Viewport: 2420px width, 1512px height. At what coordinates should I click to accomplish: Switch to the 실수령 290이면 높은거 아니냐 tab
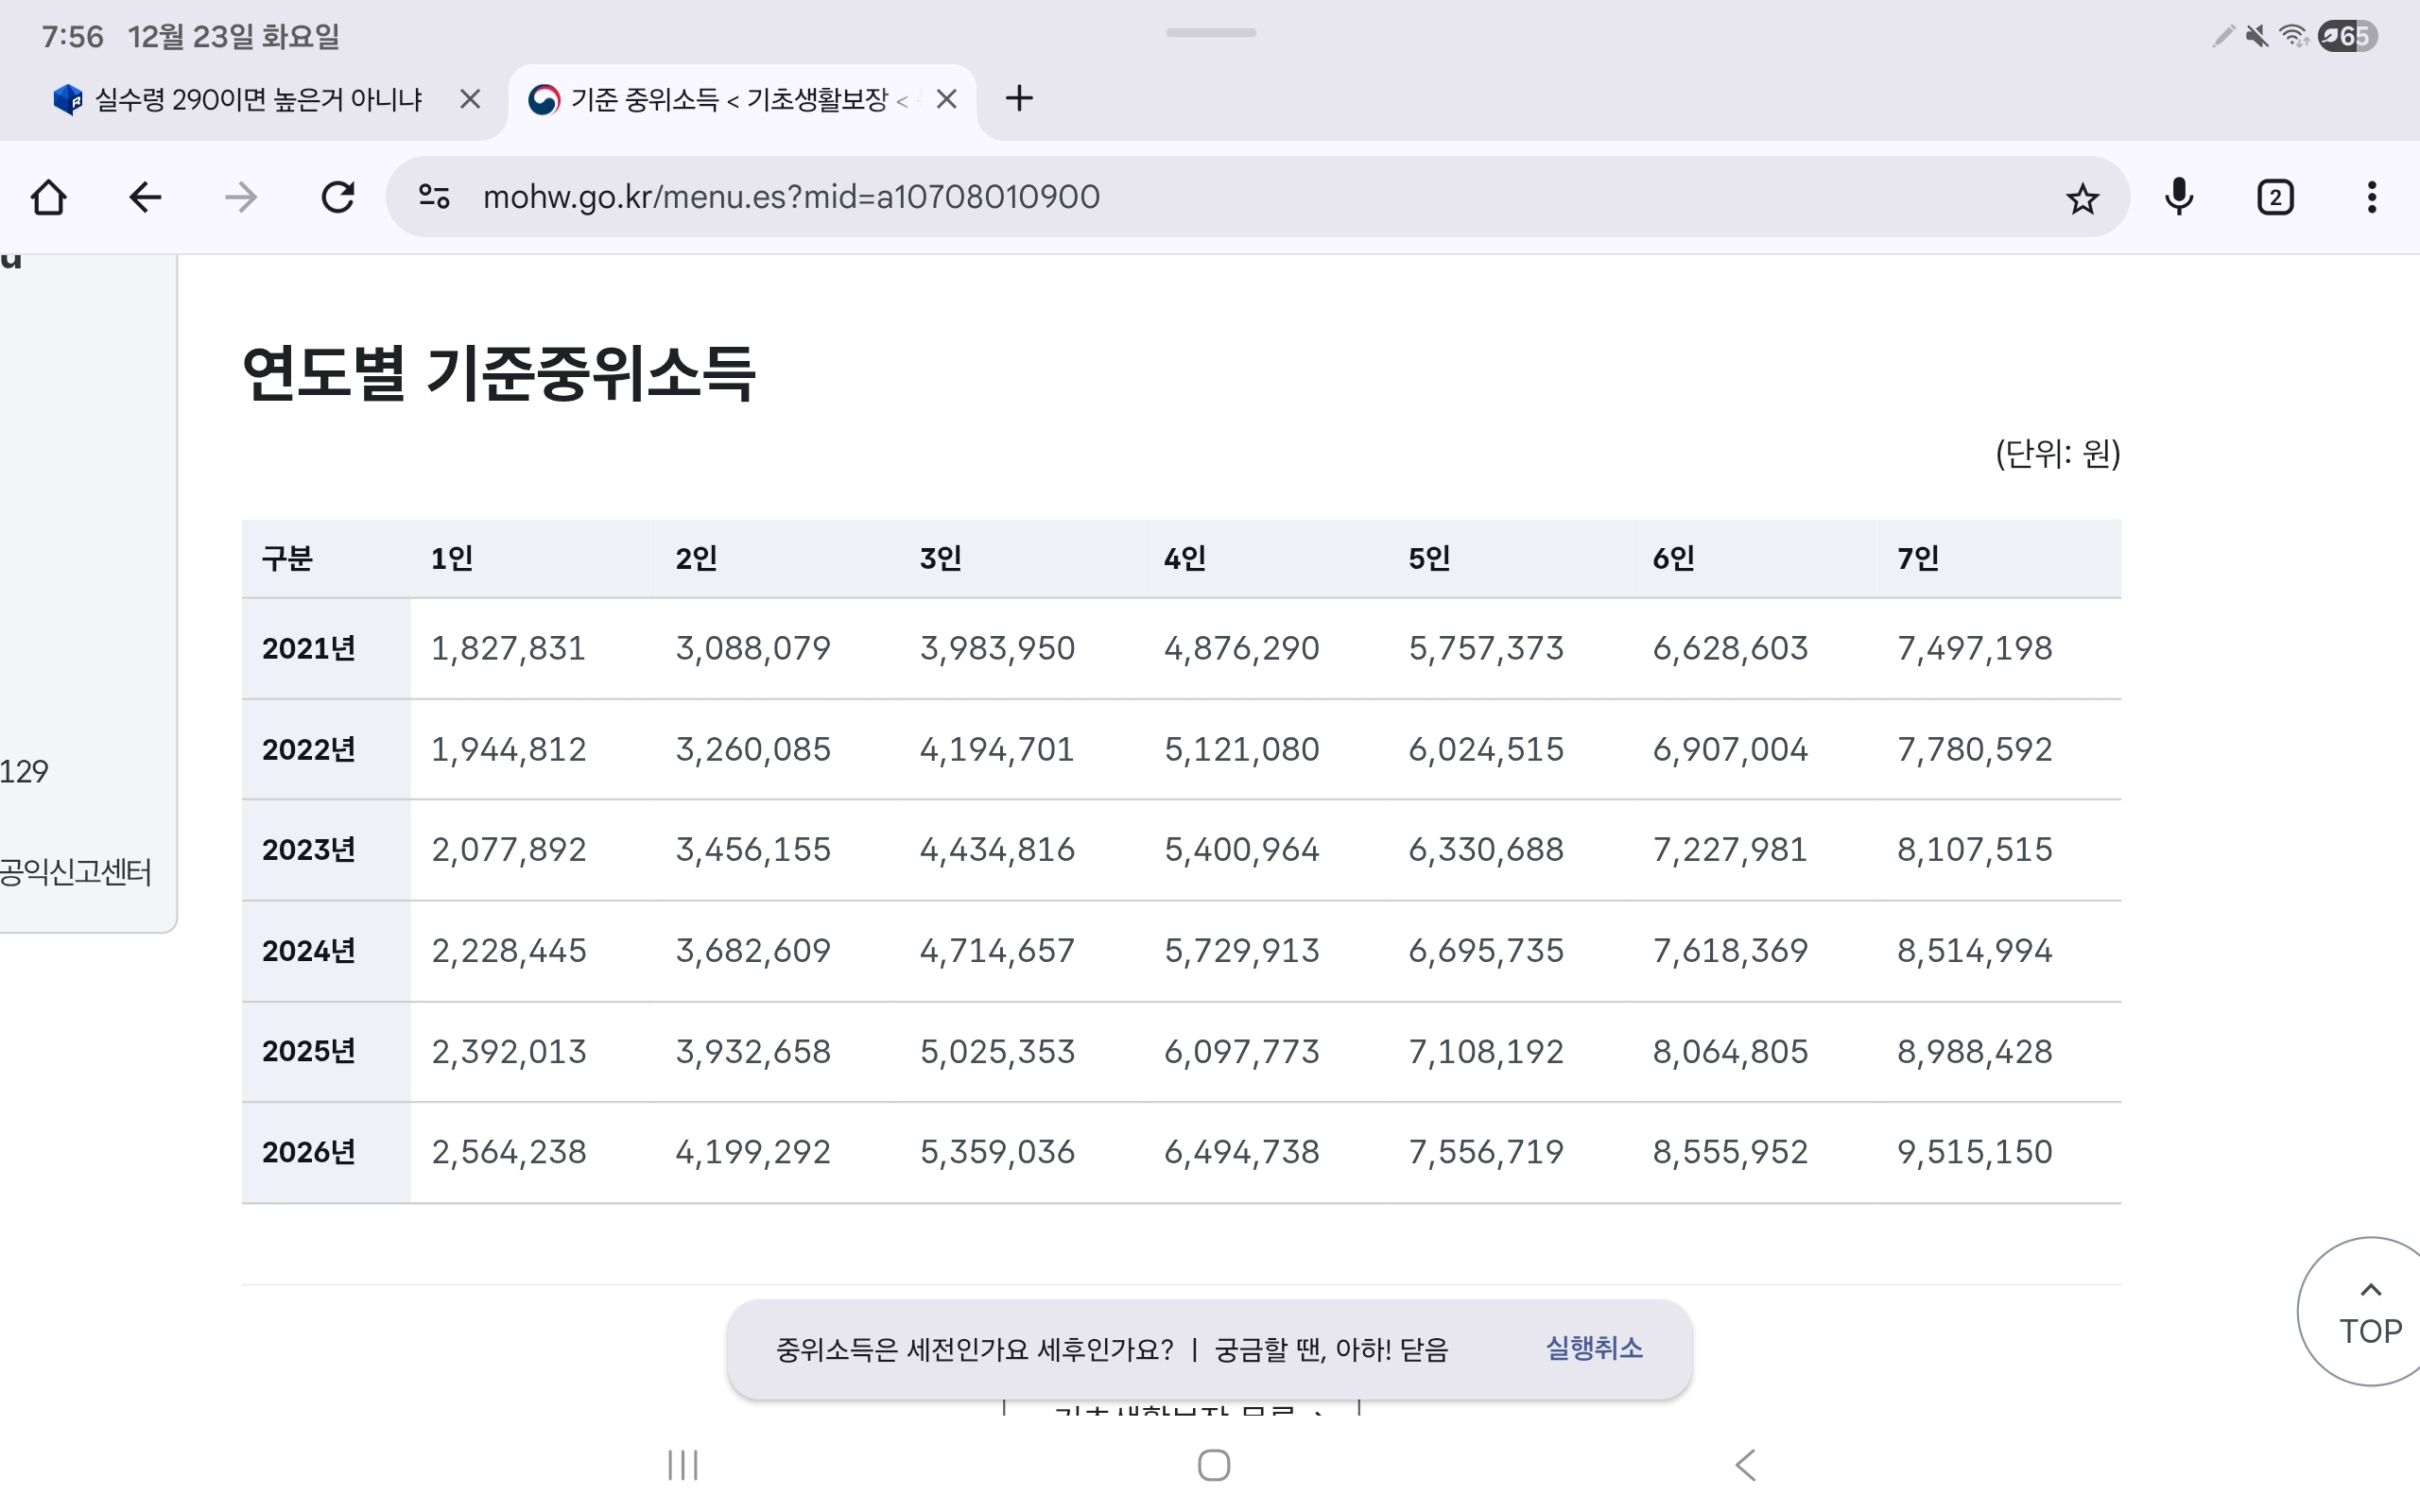pyautogui.click(x=258, y=100)
